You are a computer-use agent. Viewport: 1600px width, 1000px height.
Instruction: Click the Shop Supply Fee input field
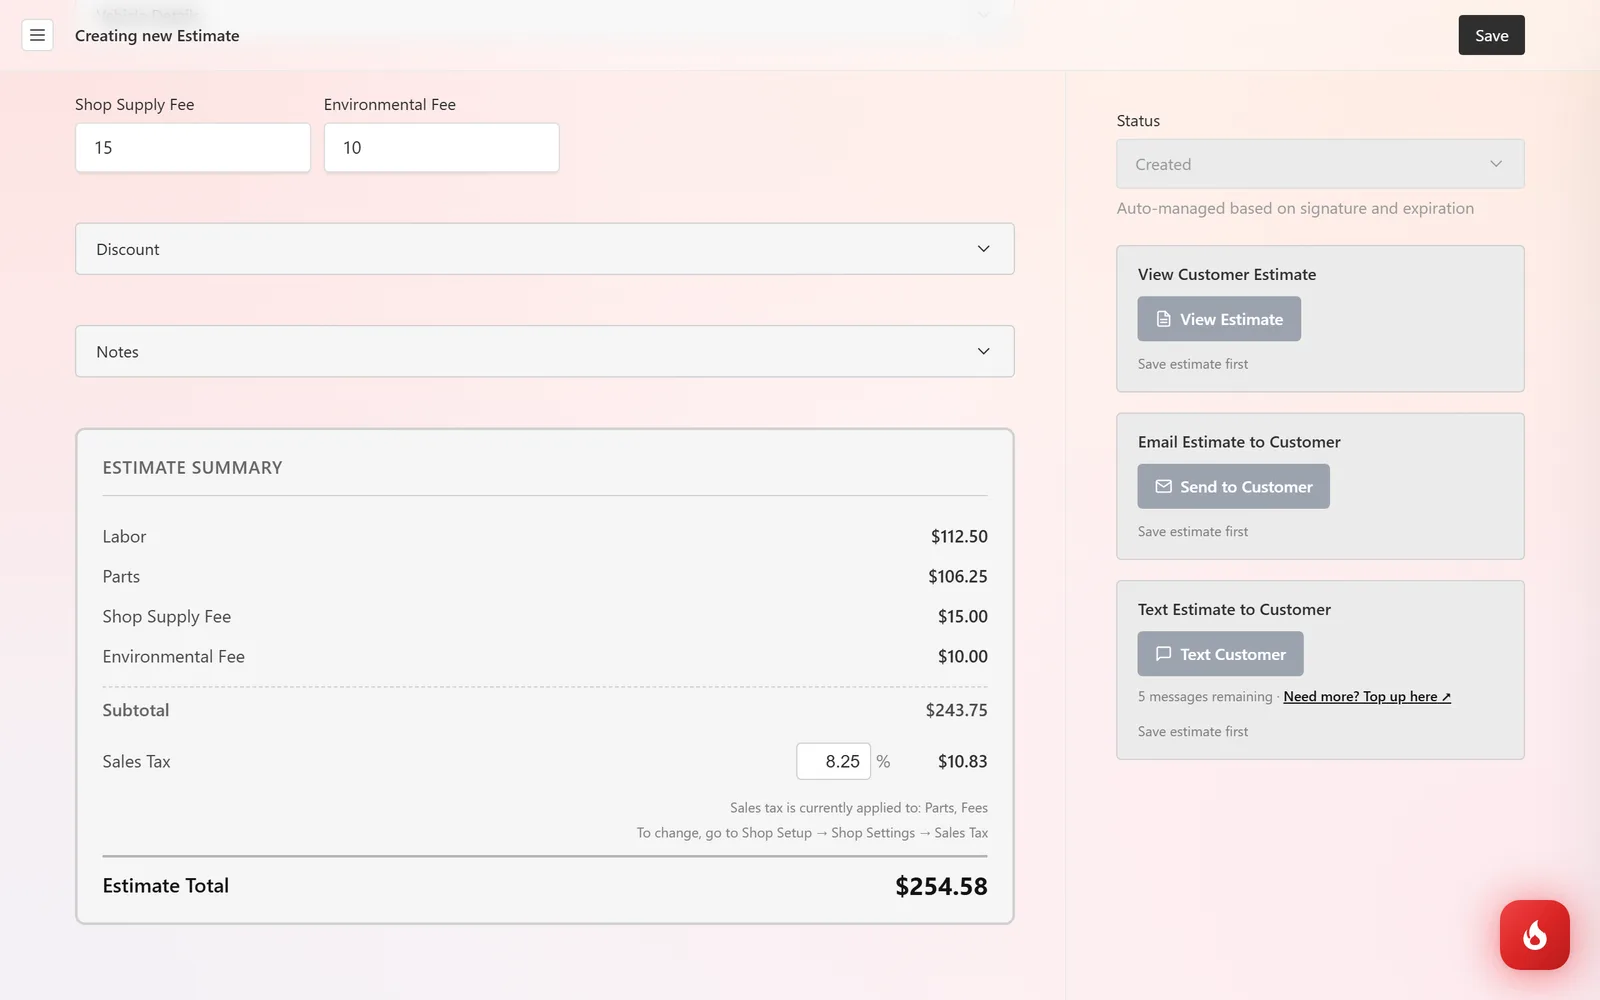pyautogui.click(x=193, y=148)
